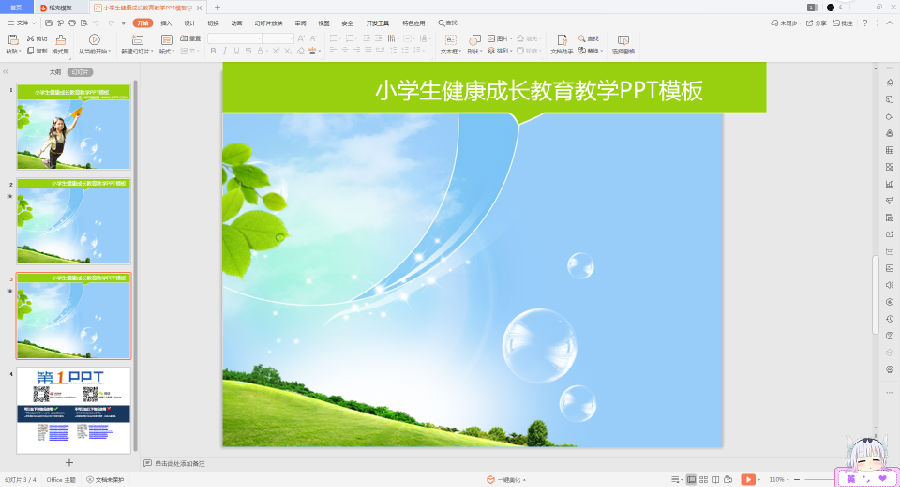
Task: Play slideshow with orange status bar button
Action: click(x=748, y=479)
